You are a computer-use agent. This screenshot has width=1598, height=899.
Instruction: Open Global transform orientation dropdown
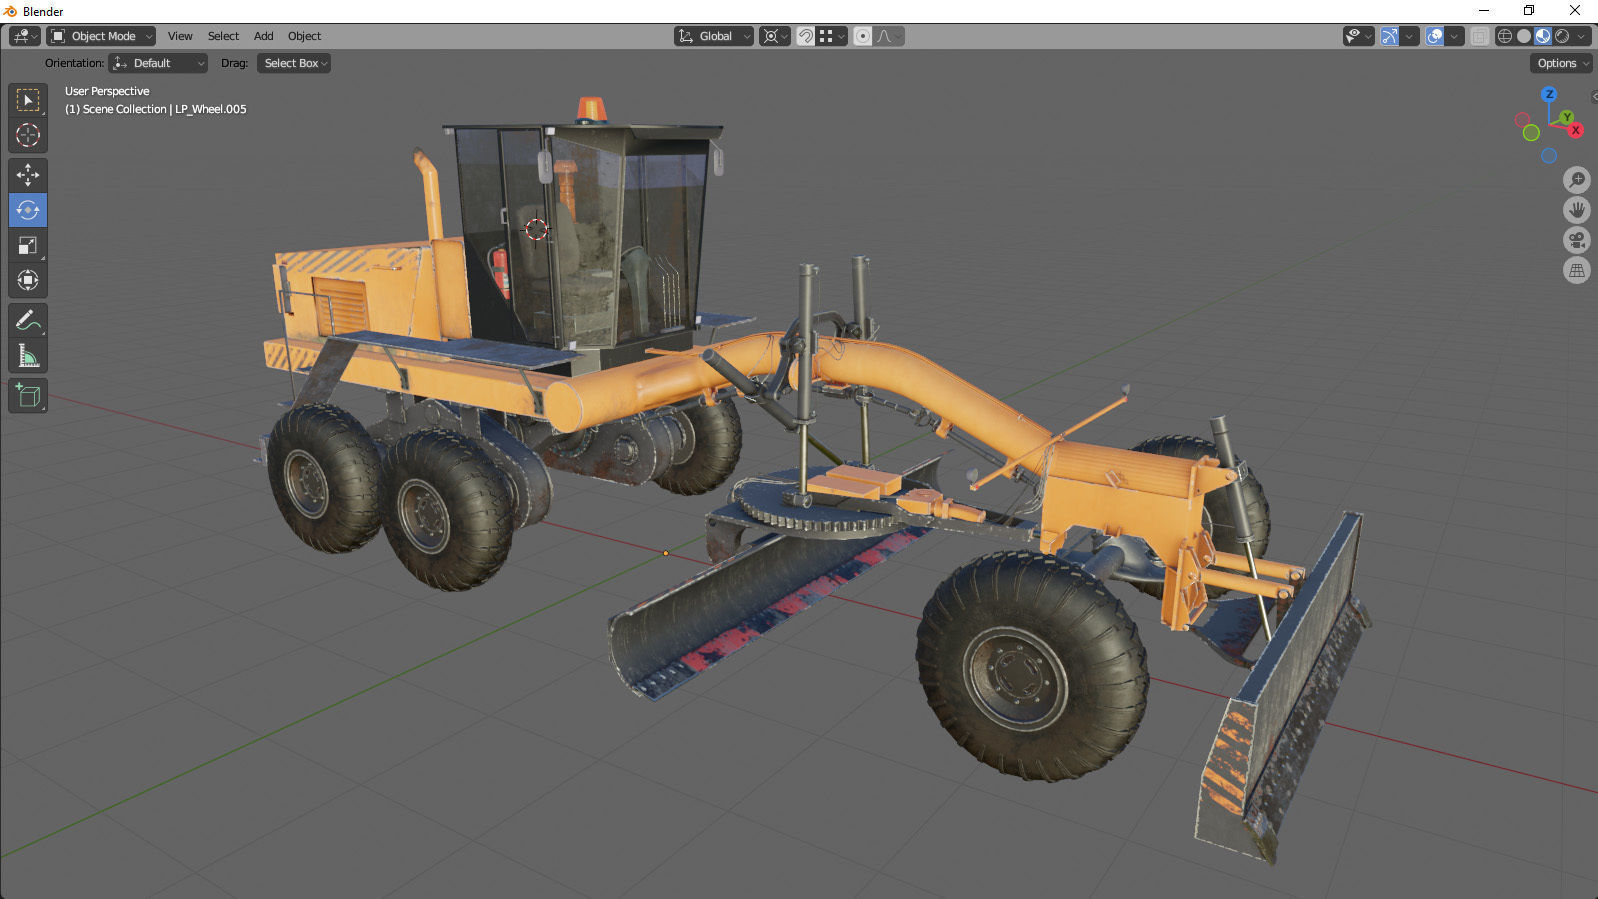point(714,36)
